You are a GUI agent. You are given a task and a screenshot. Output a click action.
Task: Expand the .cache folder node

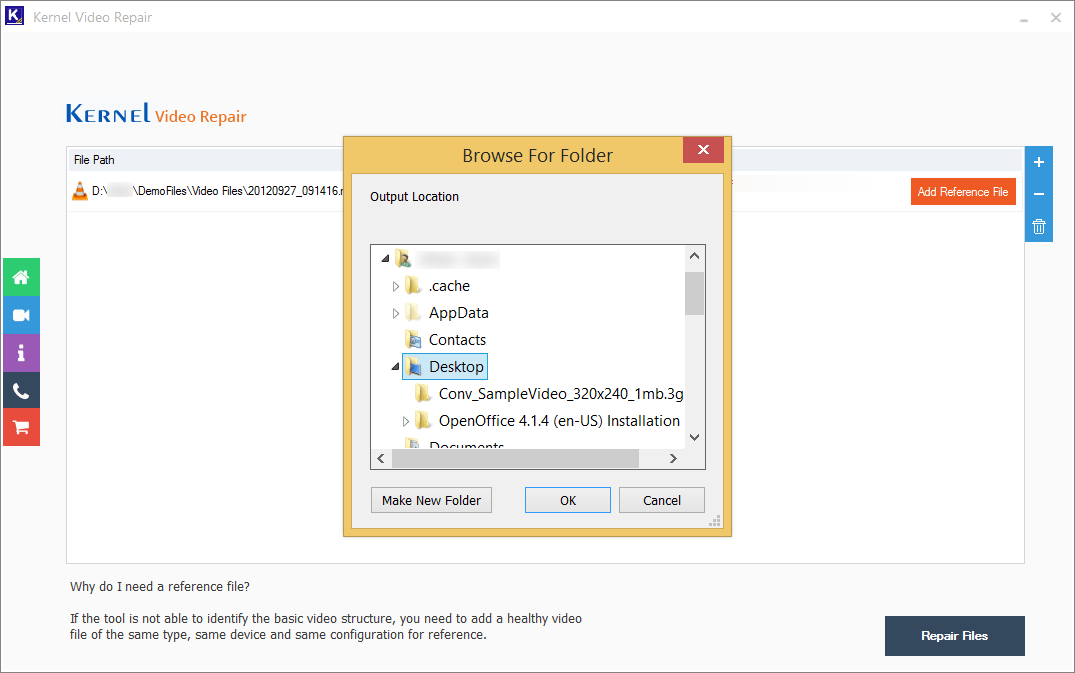[396, 286]
